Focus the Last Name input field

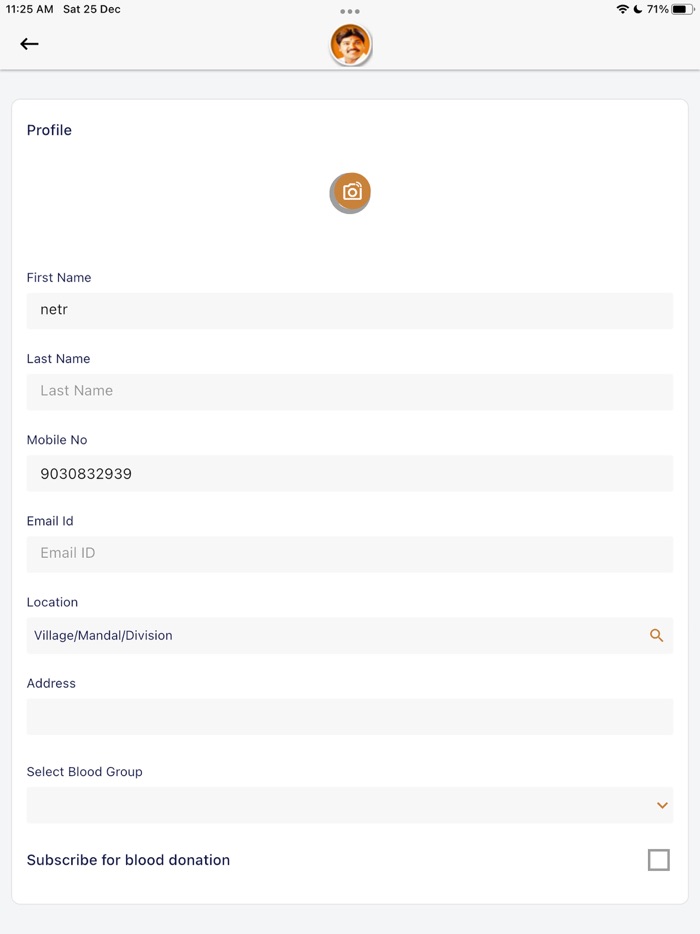pyautogui.click(x=350, y=391)
